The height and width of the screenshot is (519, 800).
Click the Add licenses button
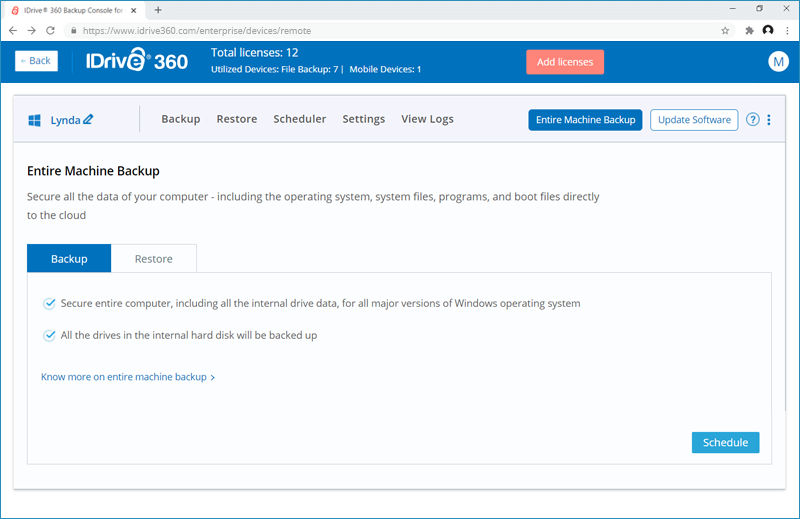[x=565, y=62]
